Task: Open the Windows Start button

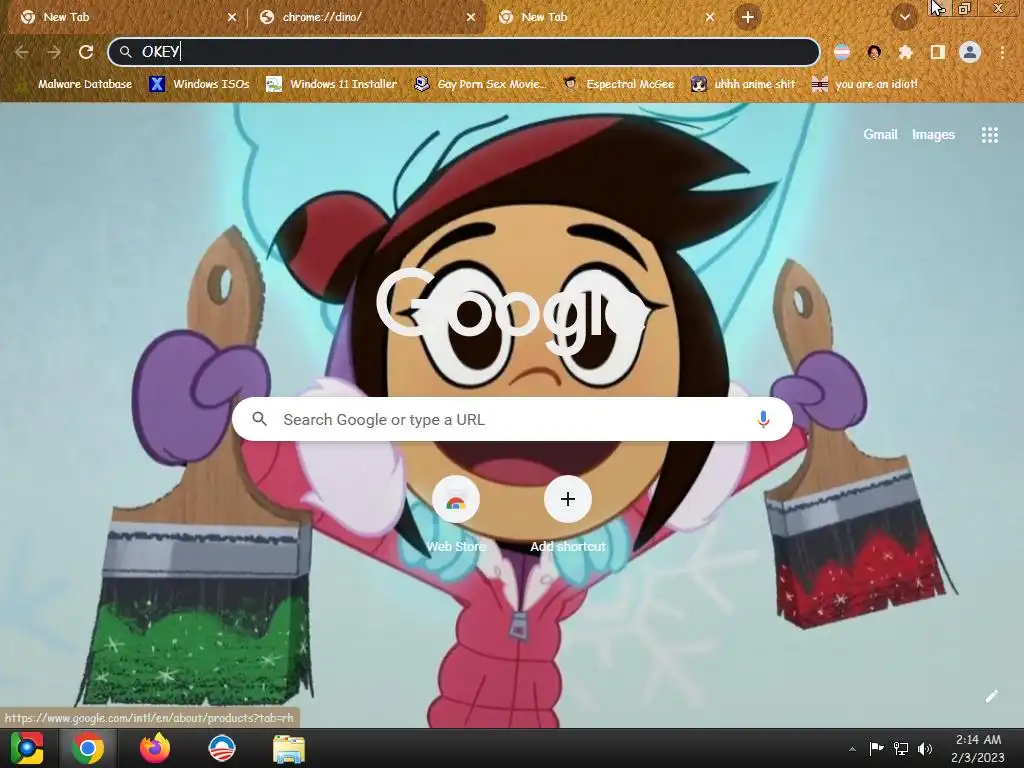Action: (x=27, y=748)
